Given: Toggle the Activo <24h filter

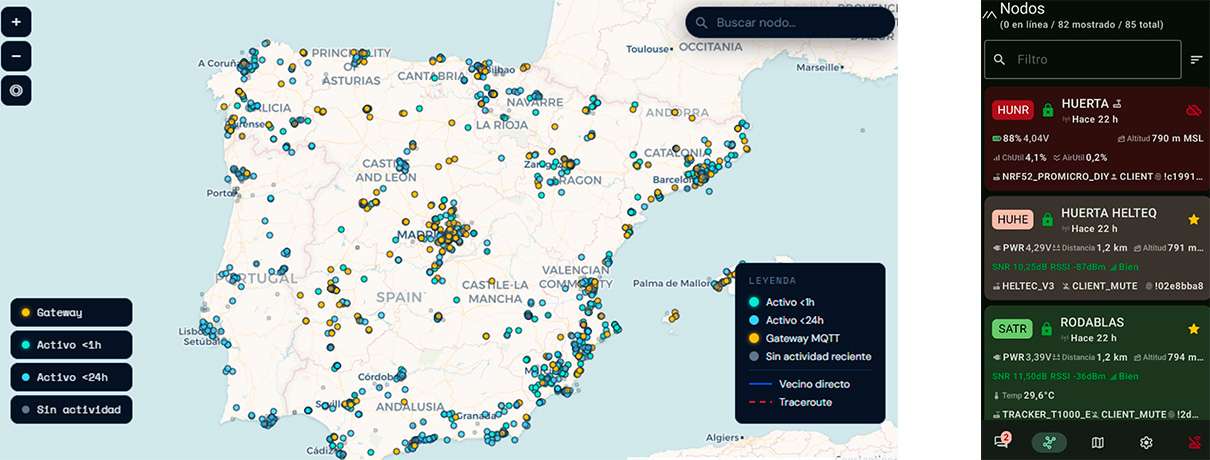Looking at the screenshot, I should point(71,377).
